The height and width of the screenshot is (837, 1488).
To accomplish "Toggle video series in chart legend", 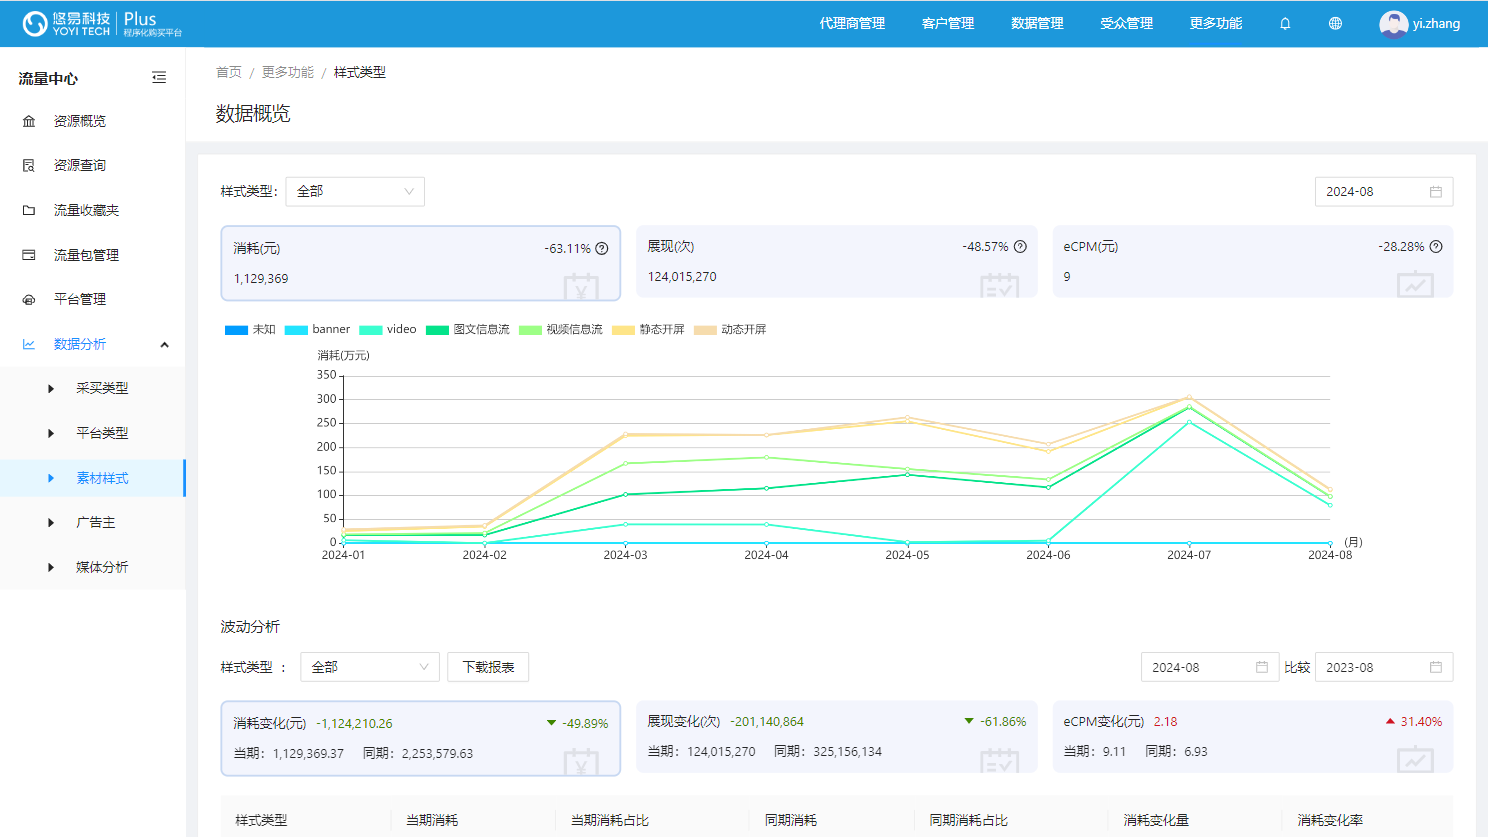I will (x=388, y=330).
